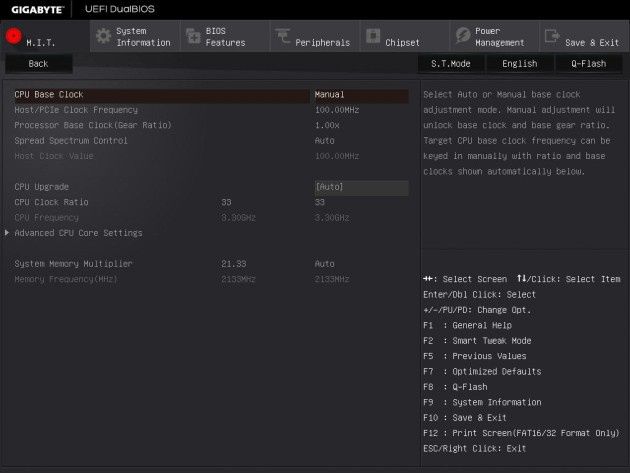Click the F9 System Information help line
630x473 pixels.
point(482,402)
